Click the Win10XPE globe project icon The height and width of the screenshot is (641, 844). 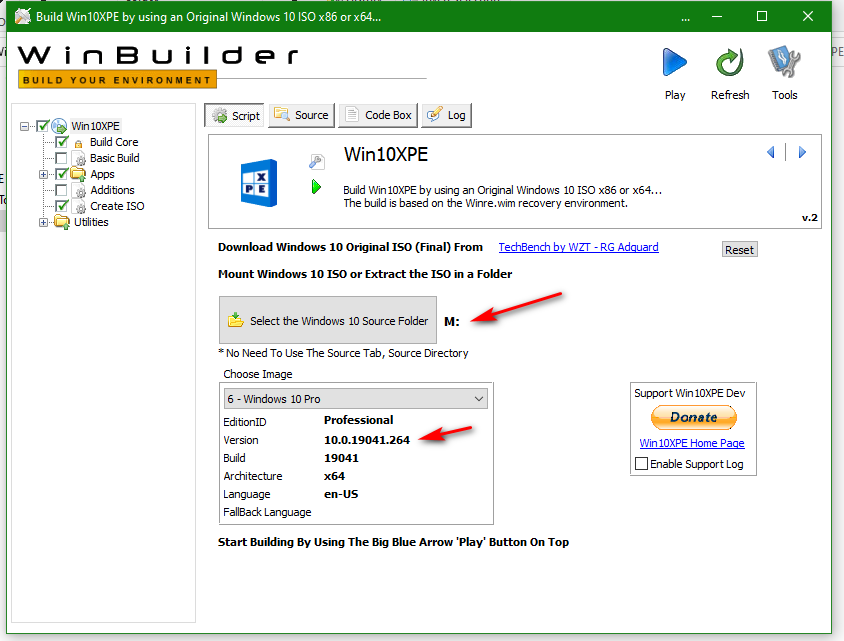59,126
